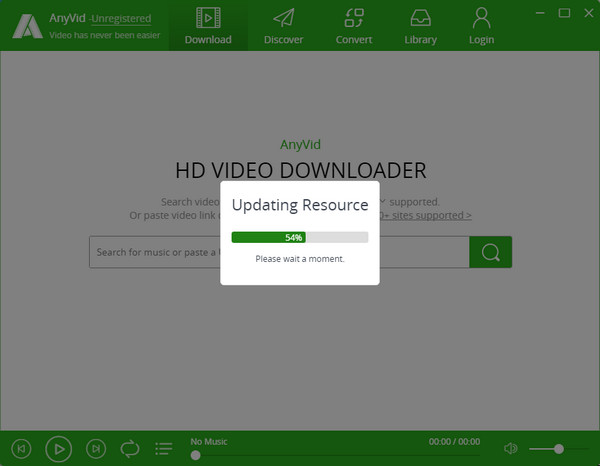
Task: Mute the speaker volume icon
Action: 510,448
